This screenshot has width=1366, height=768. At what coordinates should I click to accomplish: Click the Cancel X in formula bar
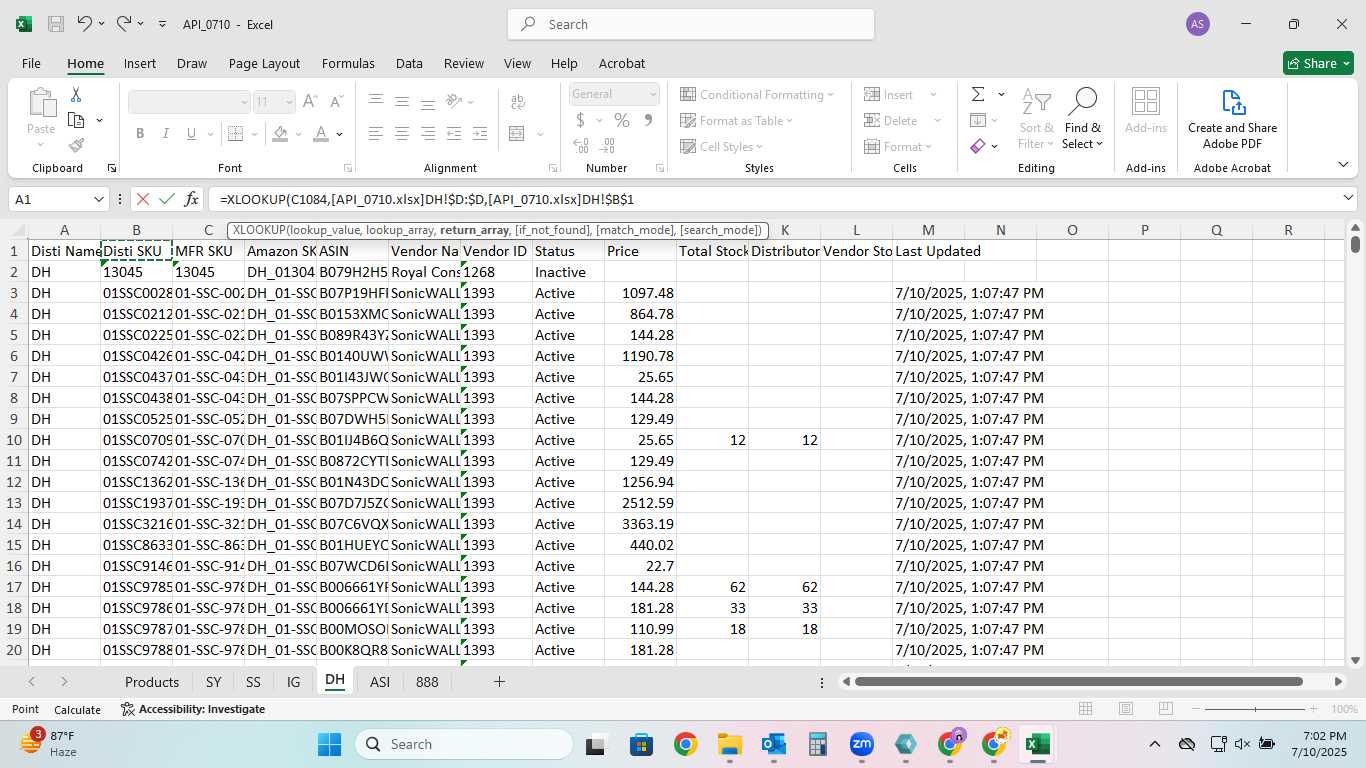click(143, 199)
